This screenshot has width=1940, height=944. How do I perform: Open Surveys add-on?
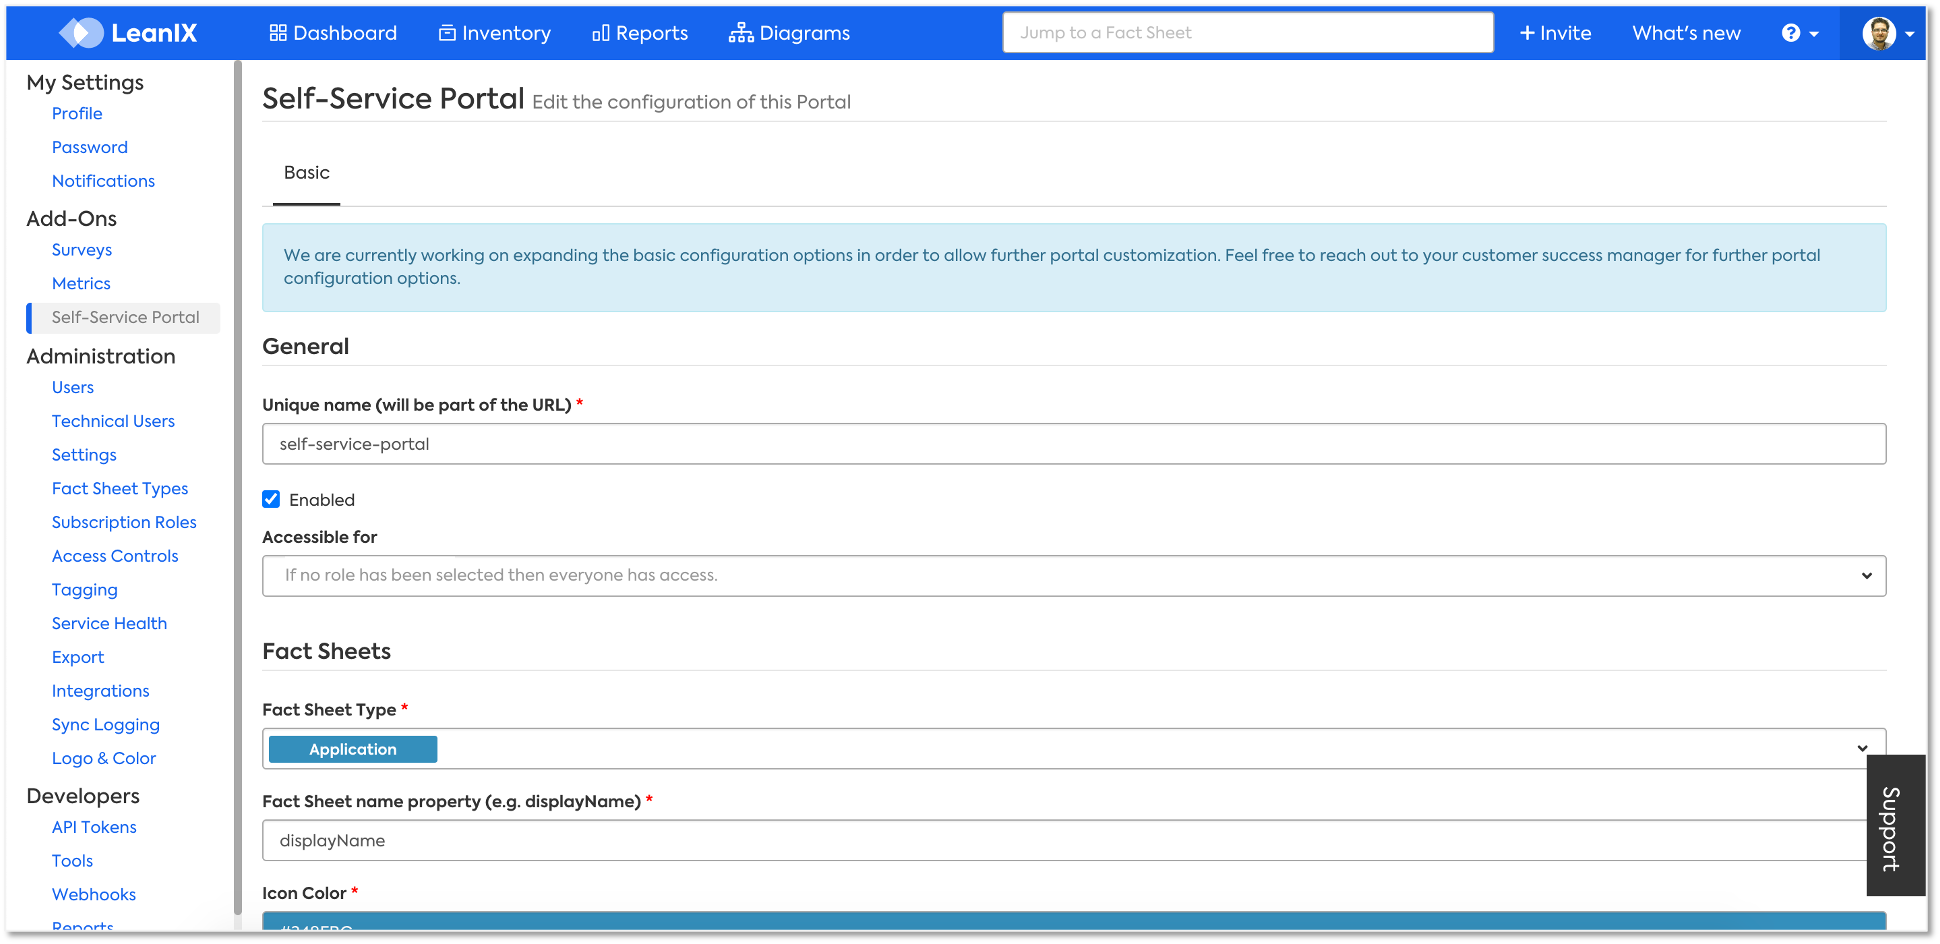pos(82,250)
